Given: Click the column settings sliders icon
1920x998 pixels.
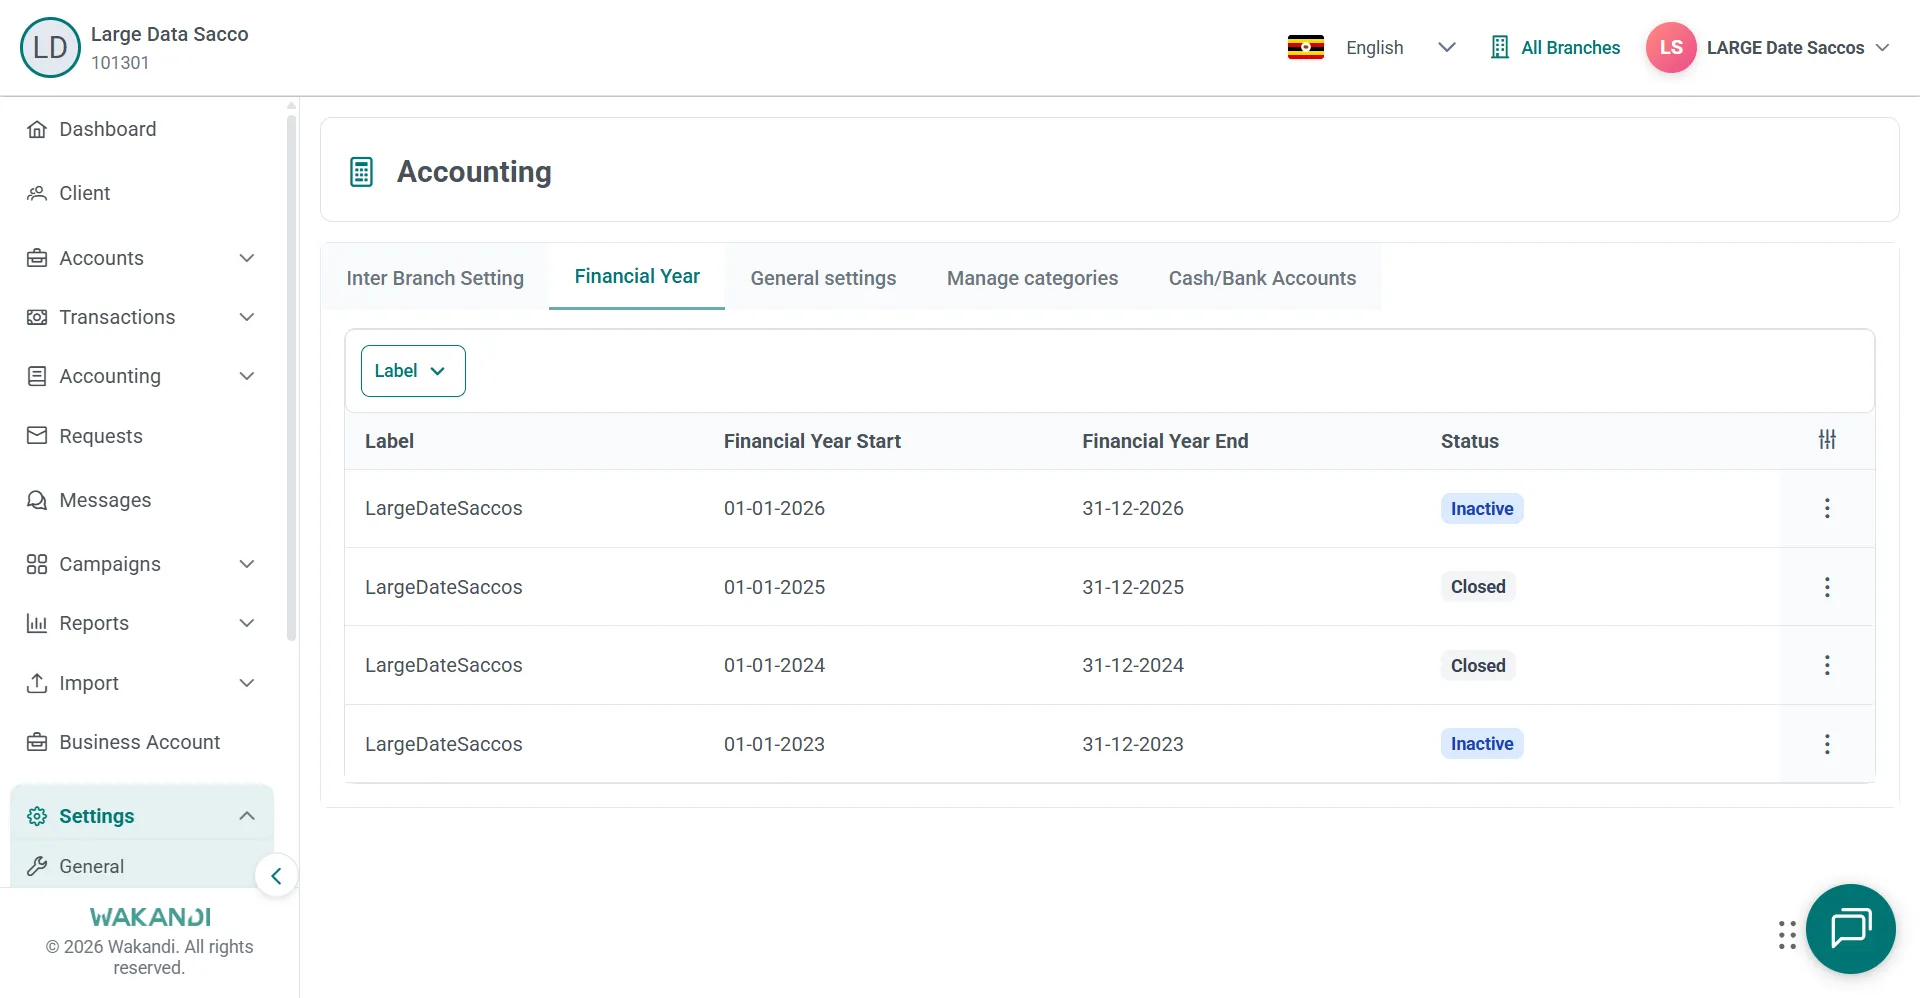Looking at the screenshot, I should tap(1827, 439).
